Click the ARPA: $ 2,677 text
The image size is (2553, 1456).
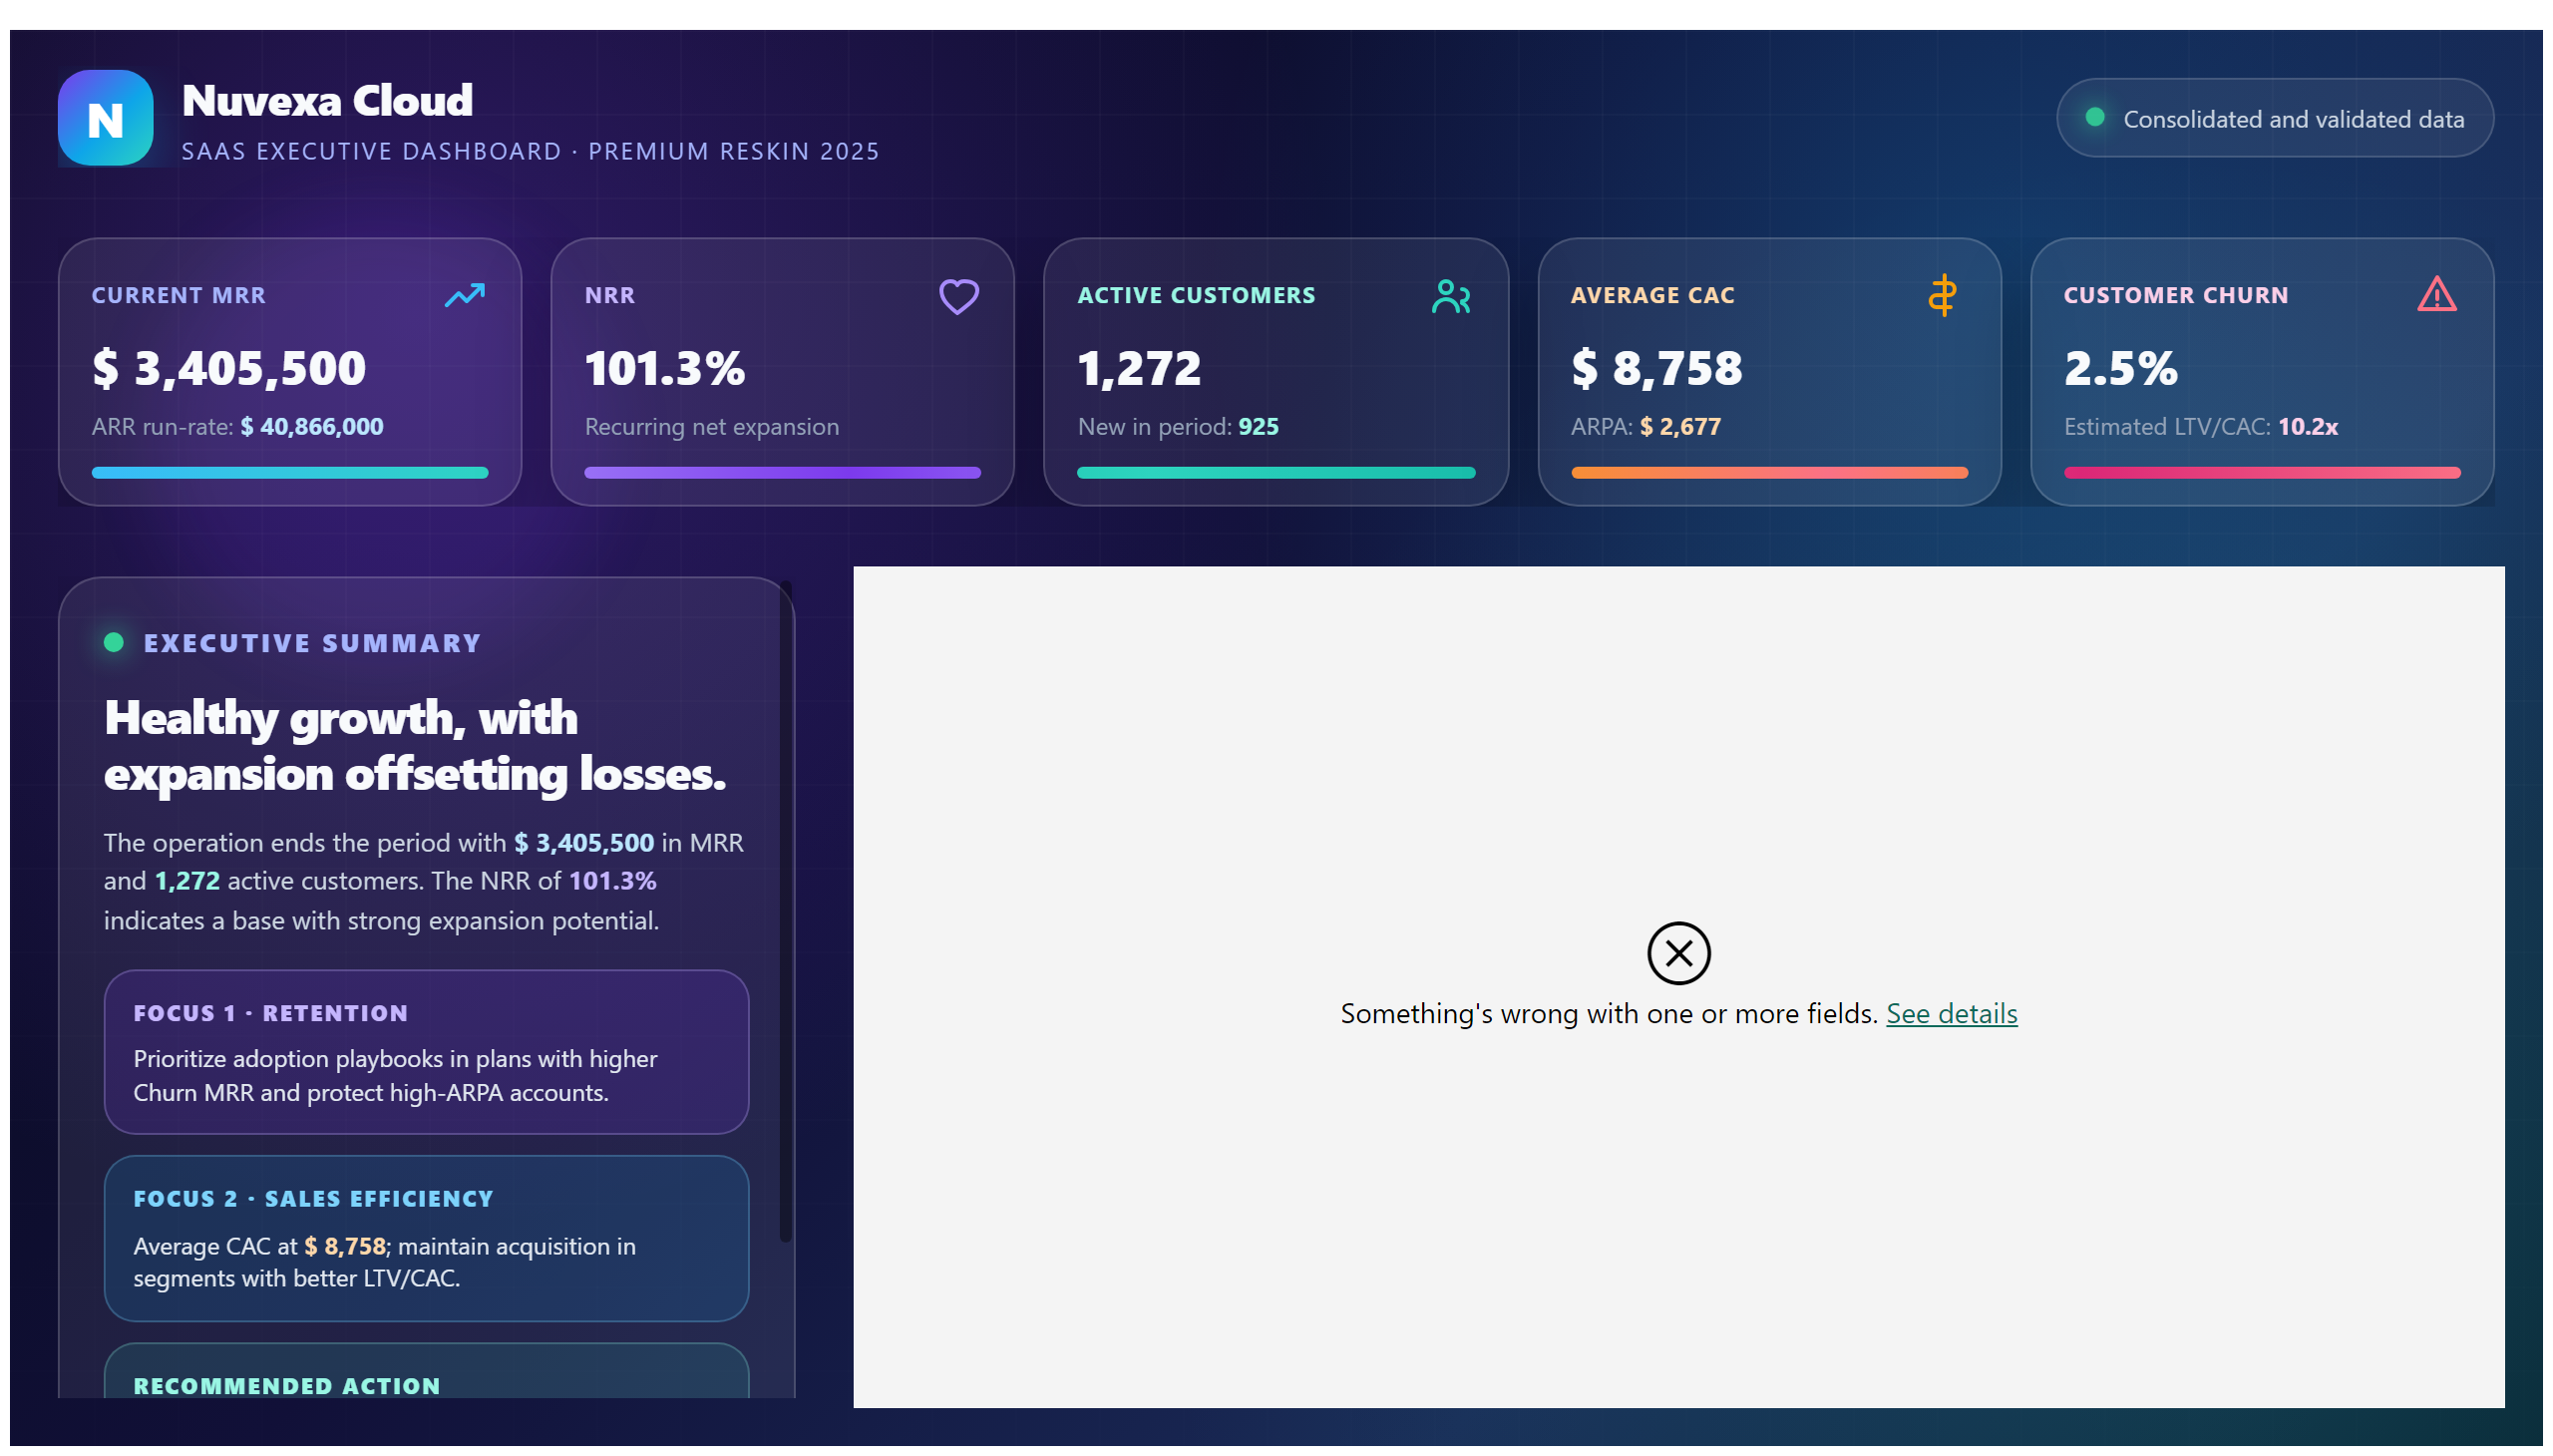coord(1646,427)
